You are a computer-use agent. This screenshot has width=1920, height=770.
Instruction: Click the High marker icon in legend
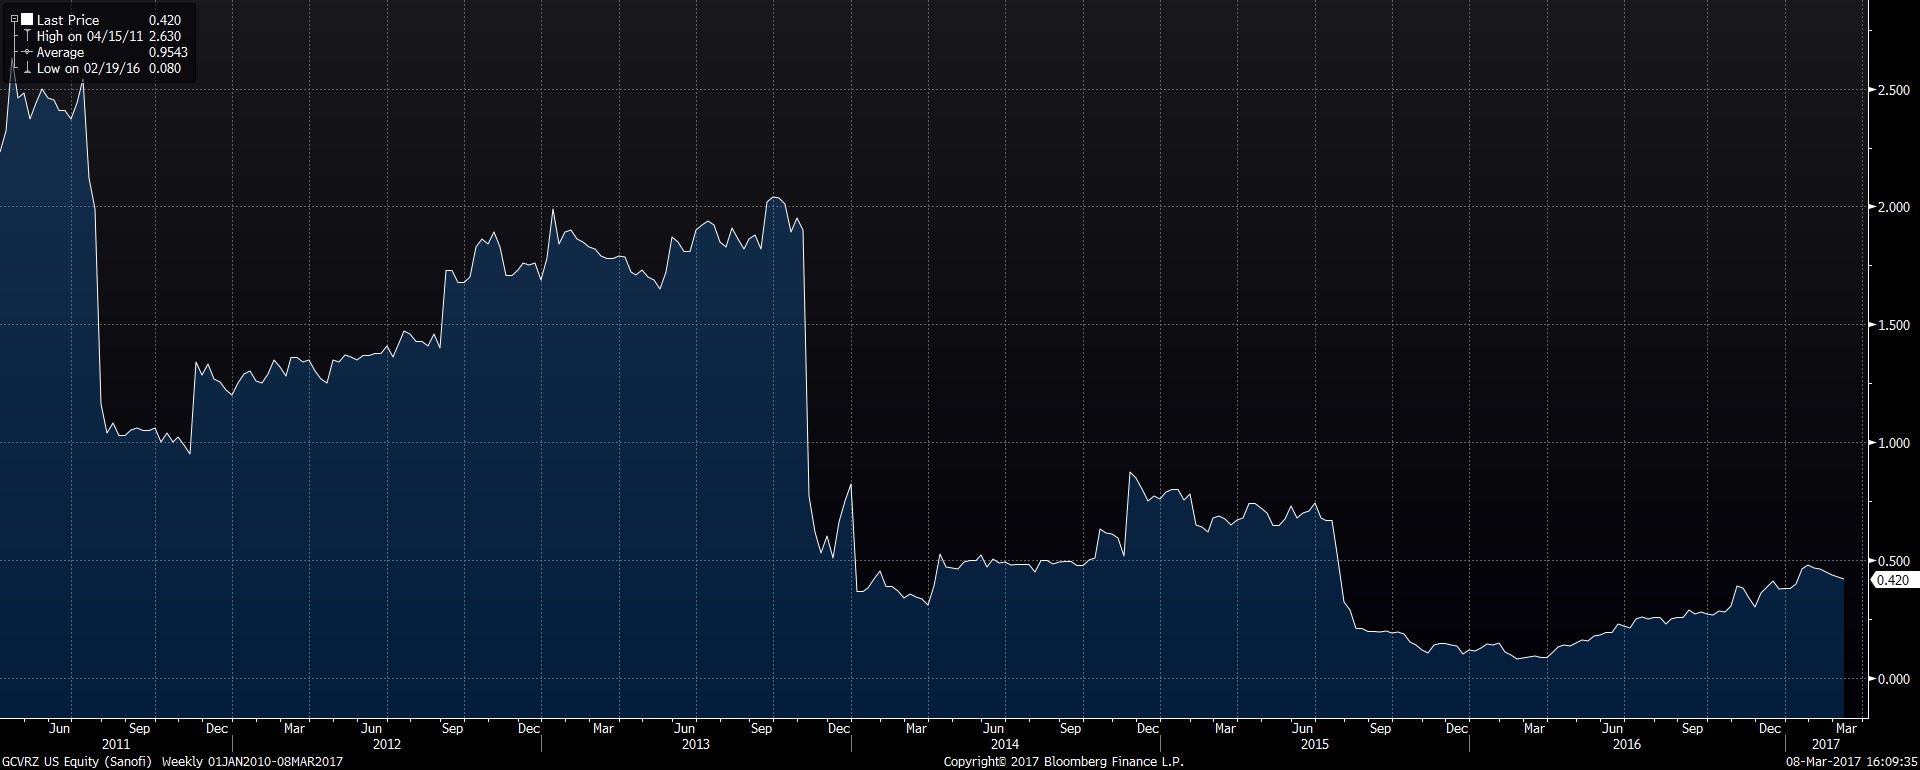coord(27,36)
